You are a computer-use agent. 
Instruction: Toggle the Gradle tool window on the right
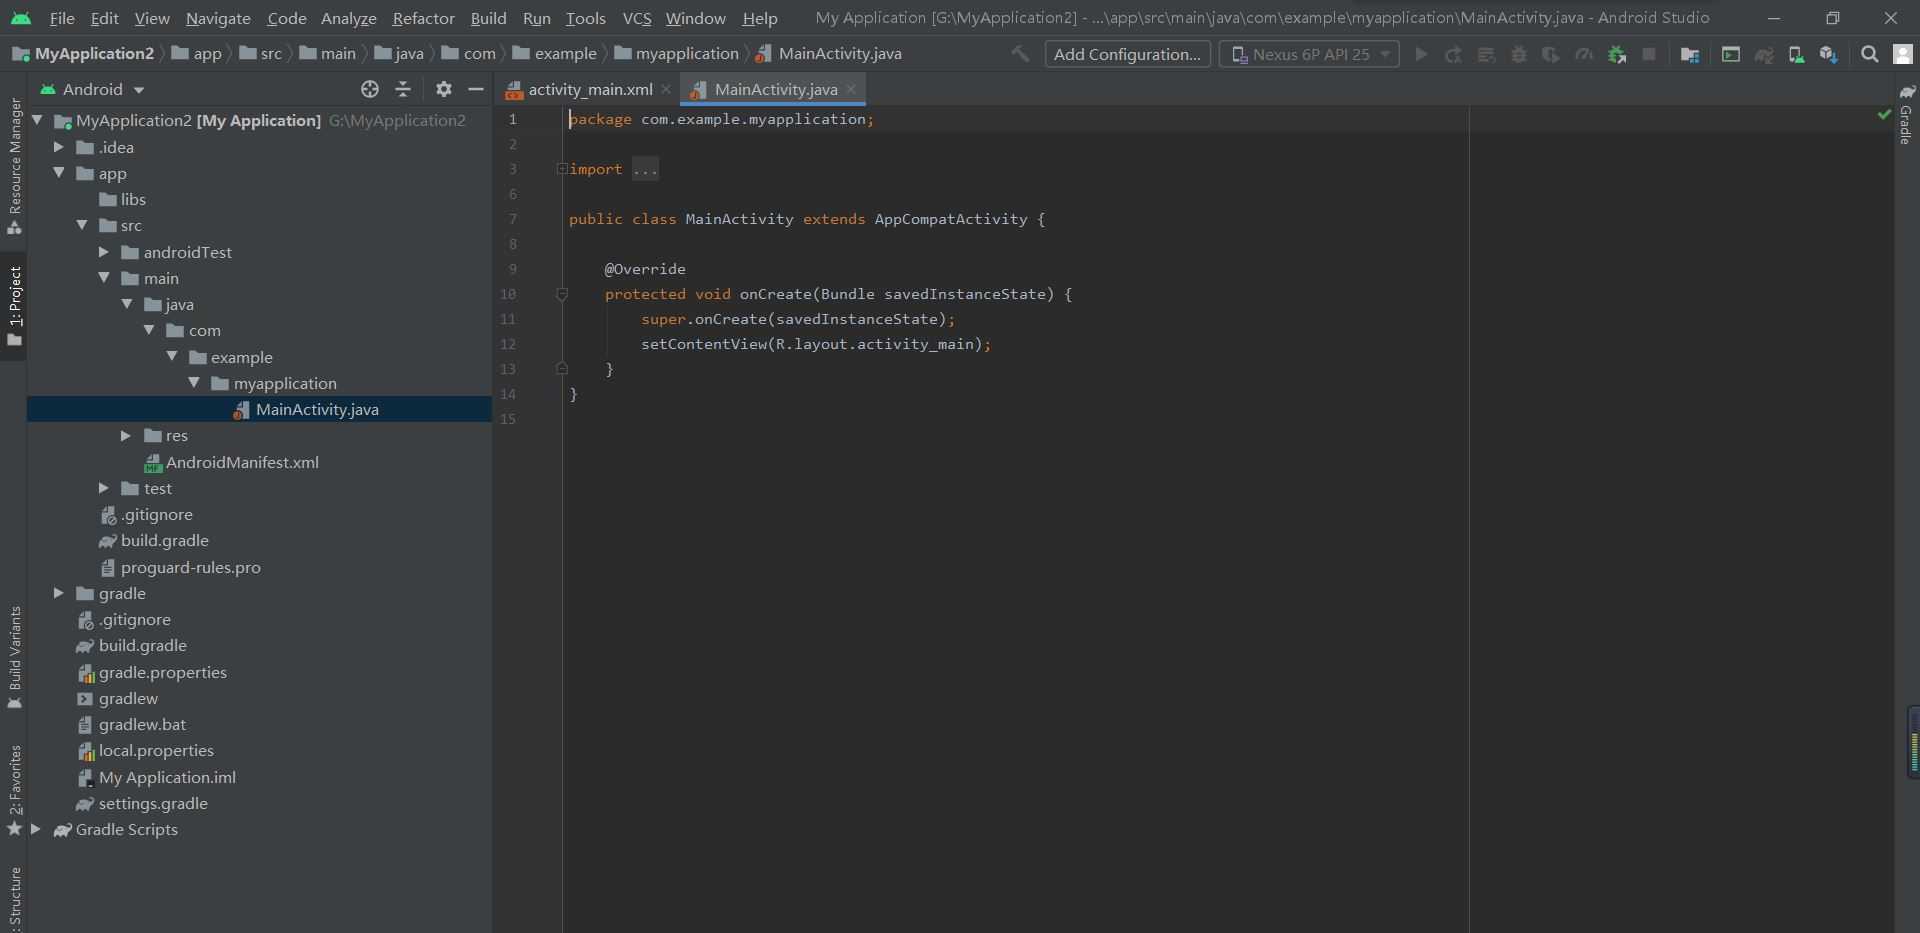pyautogui.click(x=1906, y=114)
